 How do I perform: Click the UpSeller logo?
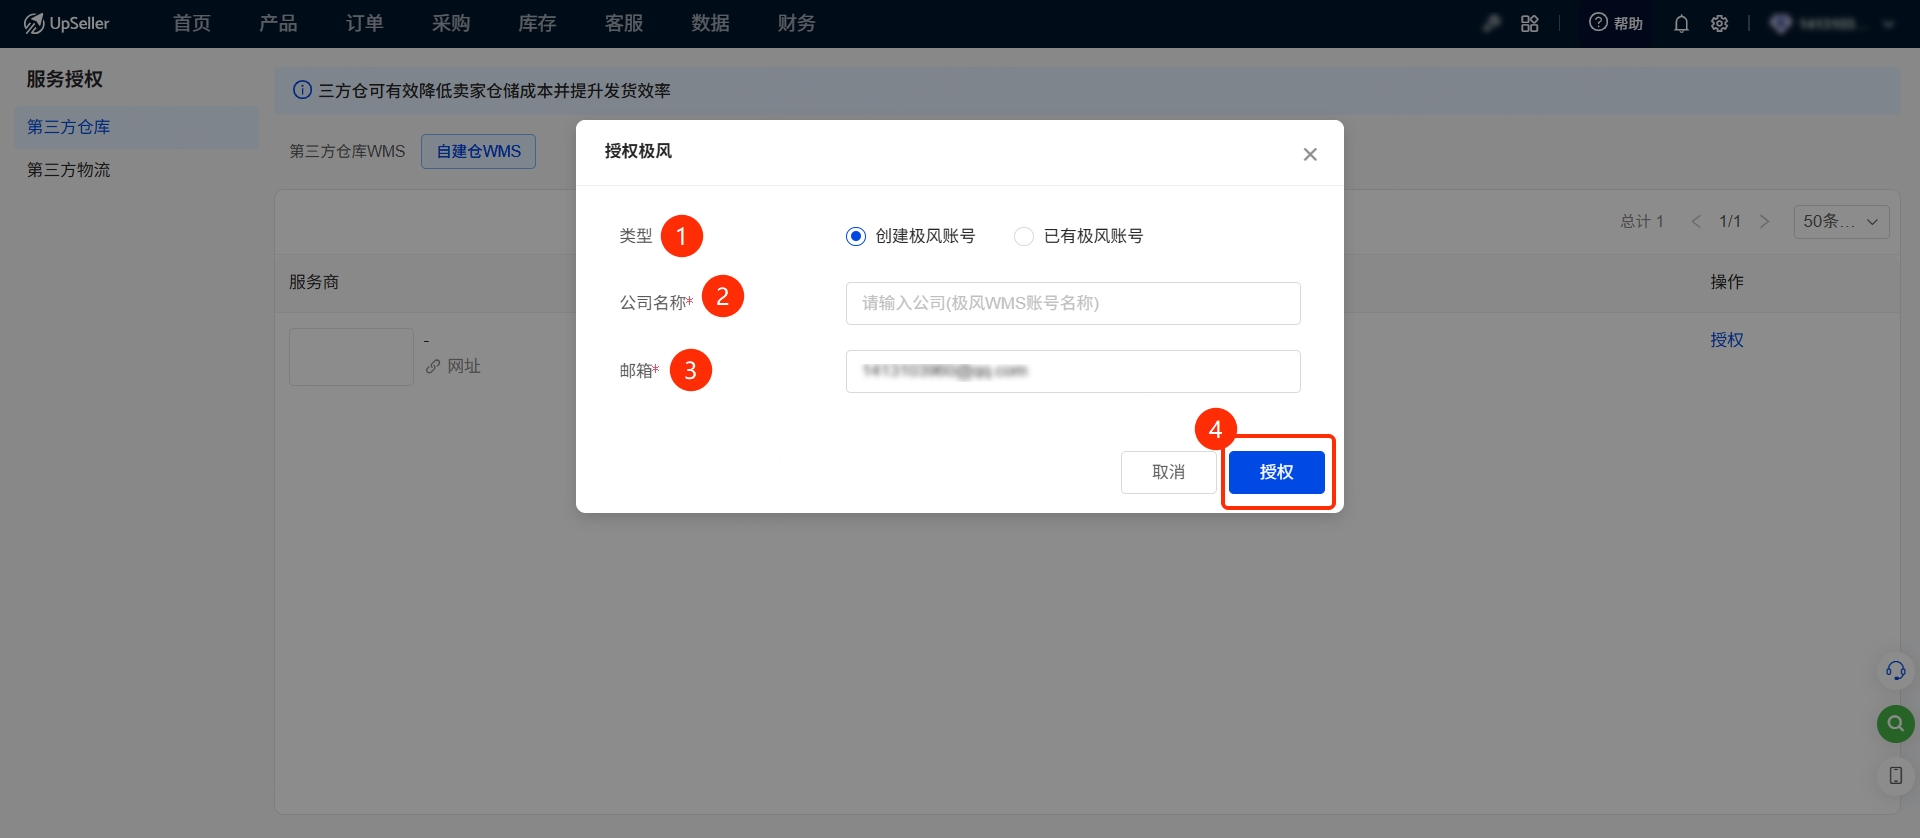[x=66, y=23]
